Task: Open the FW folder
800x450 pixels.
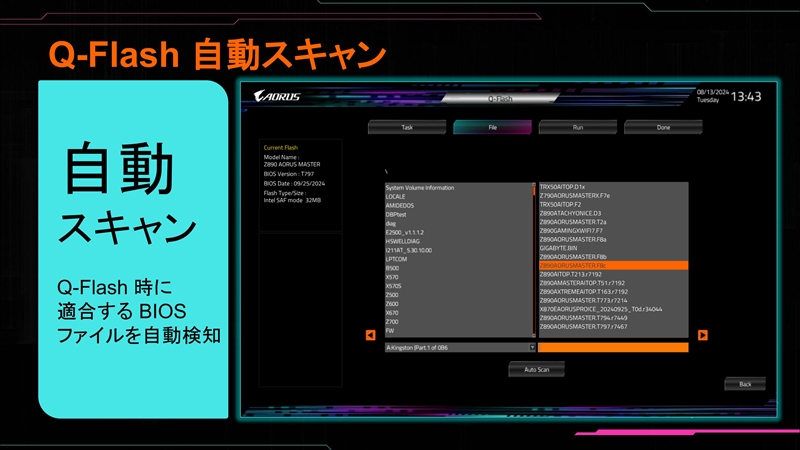Action: pyautogui.click(x=390, y=331)
